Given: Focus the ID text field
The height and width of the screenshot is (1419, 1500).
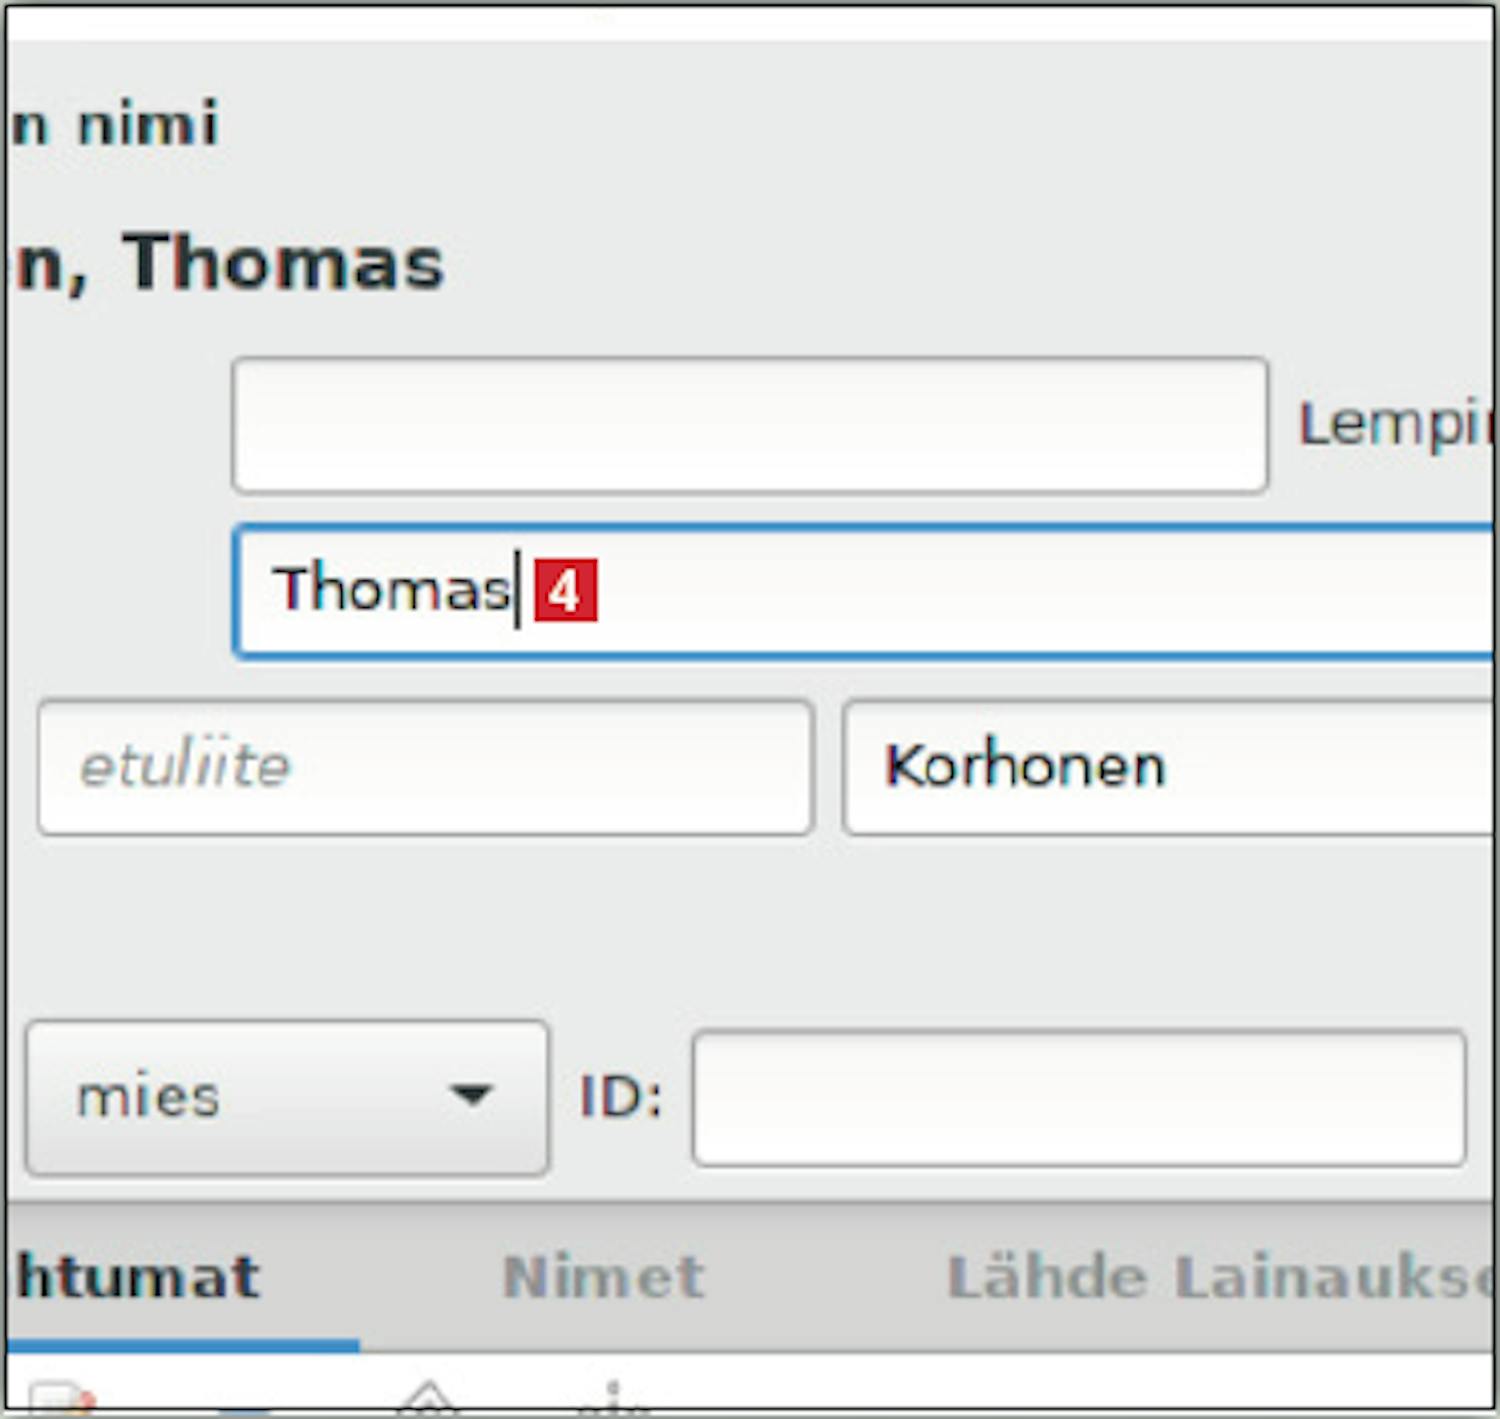Looking at the screenshot, I should (1078, 1097).
